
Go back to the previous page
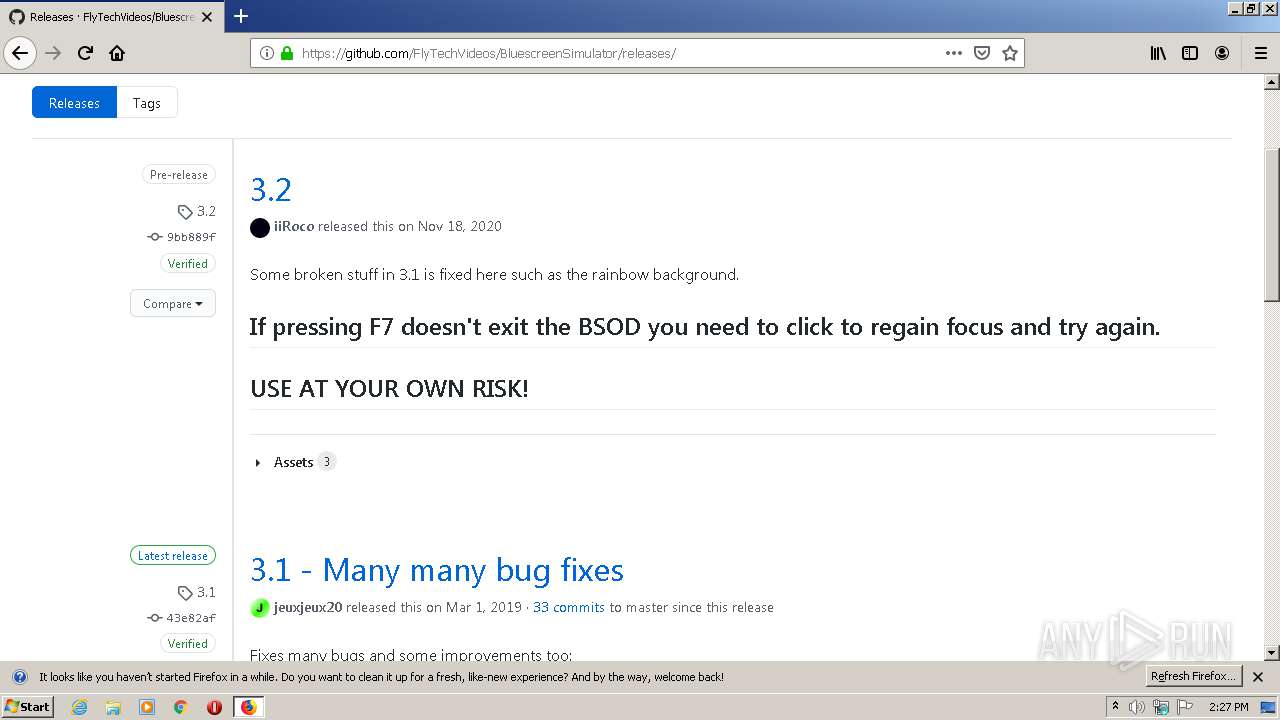20,53
